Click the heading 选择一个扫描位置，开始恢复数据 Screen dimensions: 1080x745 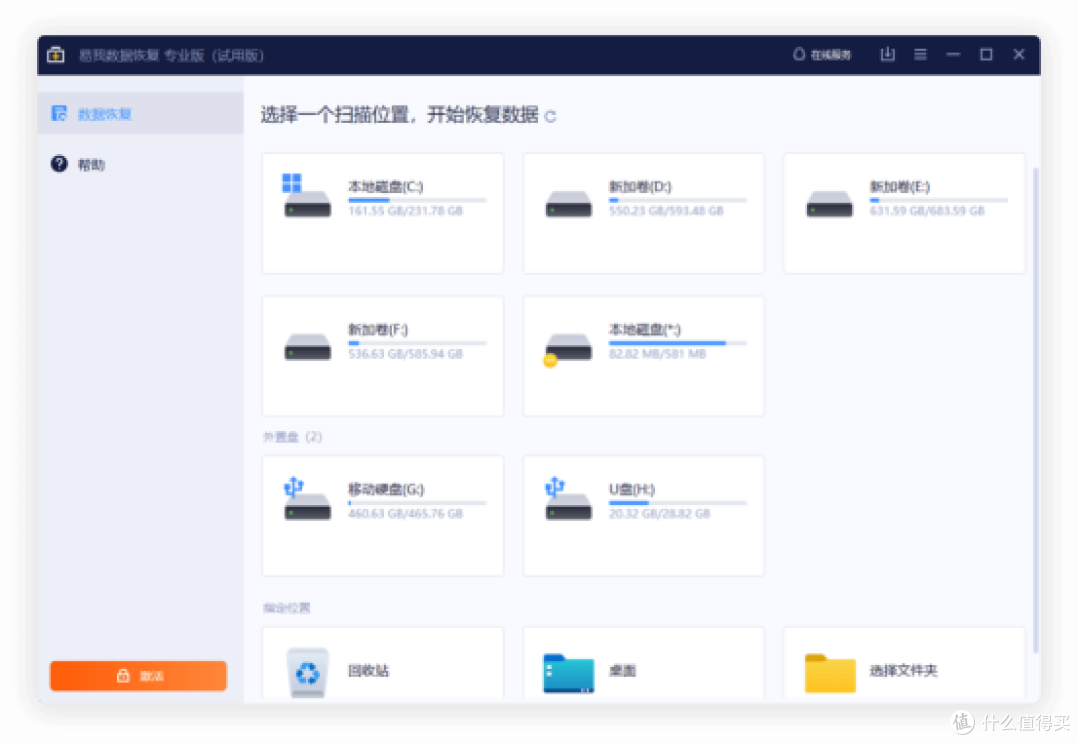coord(399,114)
